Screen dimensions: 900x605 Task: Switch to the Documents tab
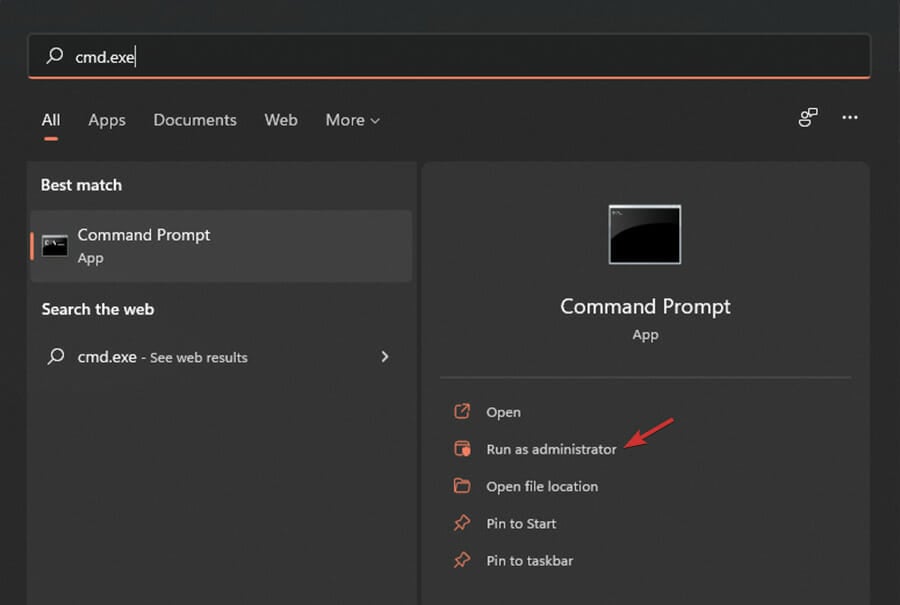[195, 120]
